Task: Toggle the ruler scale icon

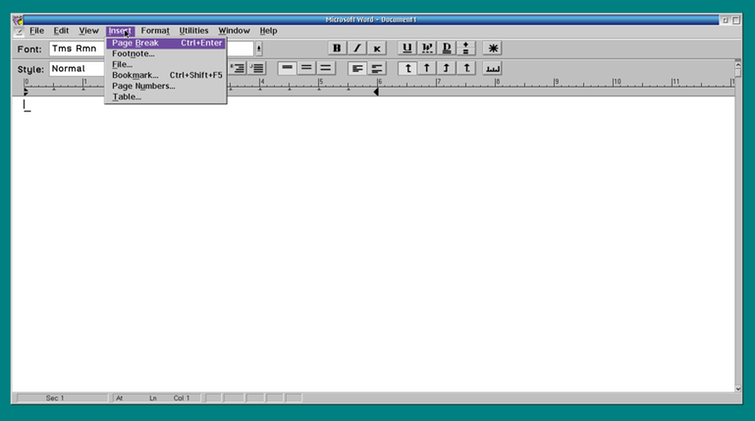Action: [x=493, y=68]
